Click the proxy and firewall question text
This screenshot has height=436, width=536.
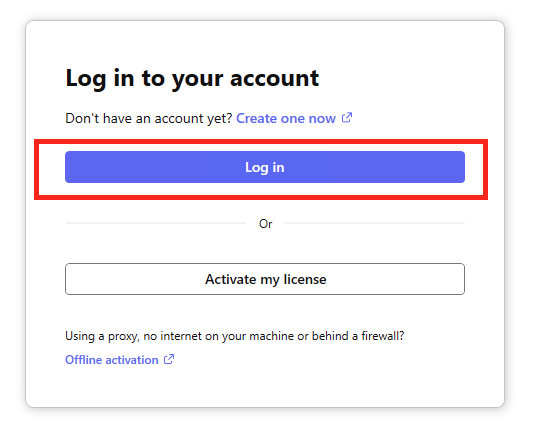point(234,336)
